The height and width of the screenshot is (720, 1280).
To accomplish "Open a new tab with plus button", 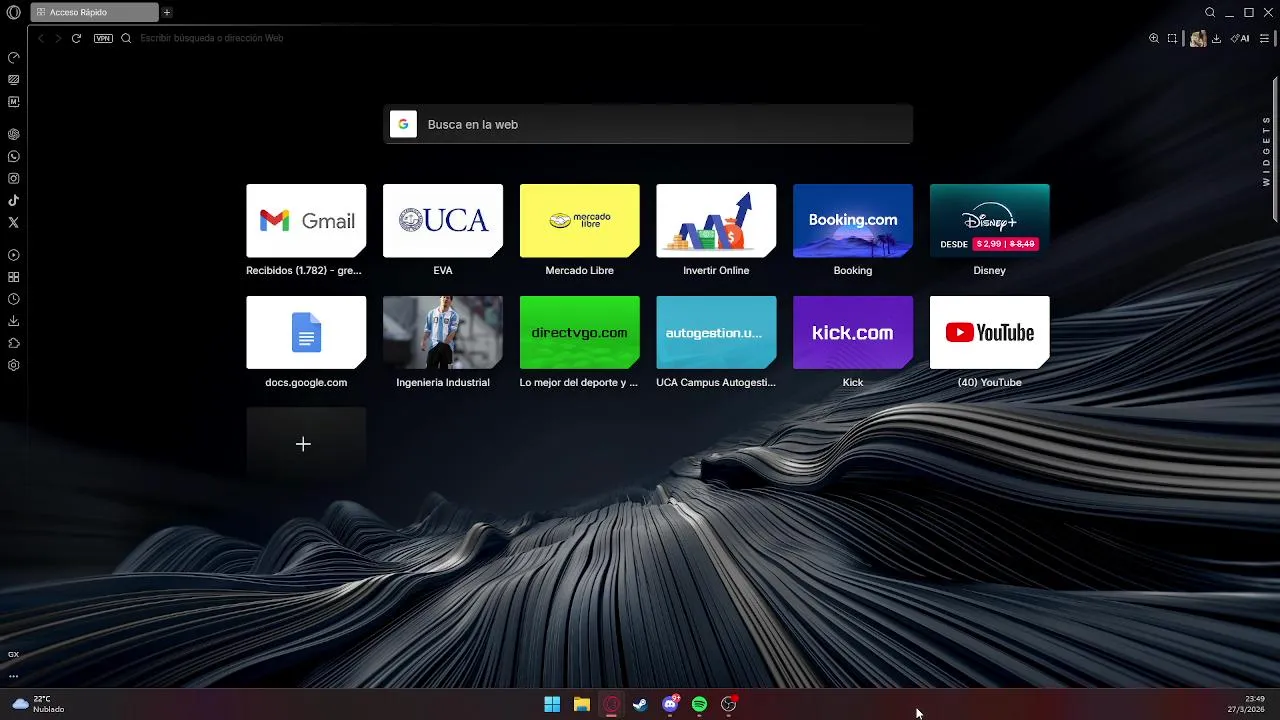I will (x=167, y=13).
